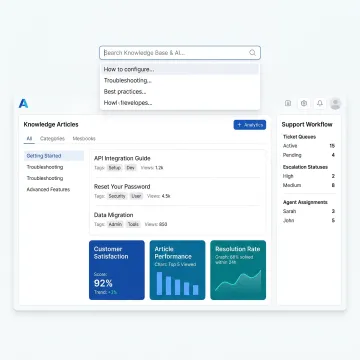The width and height of the screenshot is (360, 360).
Task: Select Advanced Features in the category list
Action: (x=54, y=189)
